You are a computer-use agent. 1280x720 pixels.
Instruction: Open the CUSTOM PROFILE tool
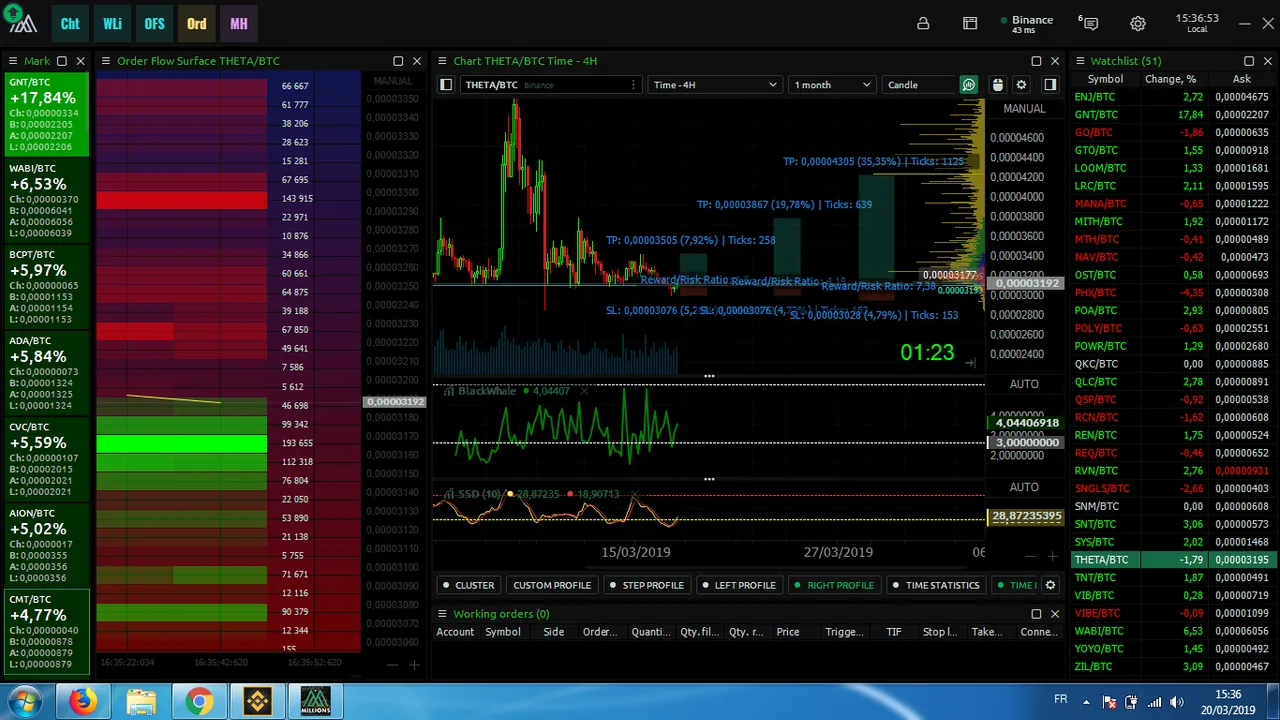point(552,585)
